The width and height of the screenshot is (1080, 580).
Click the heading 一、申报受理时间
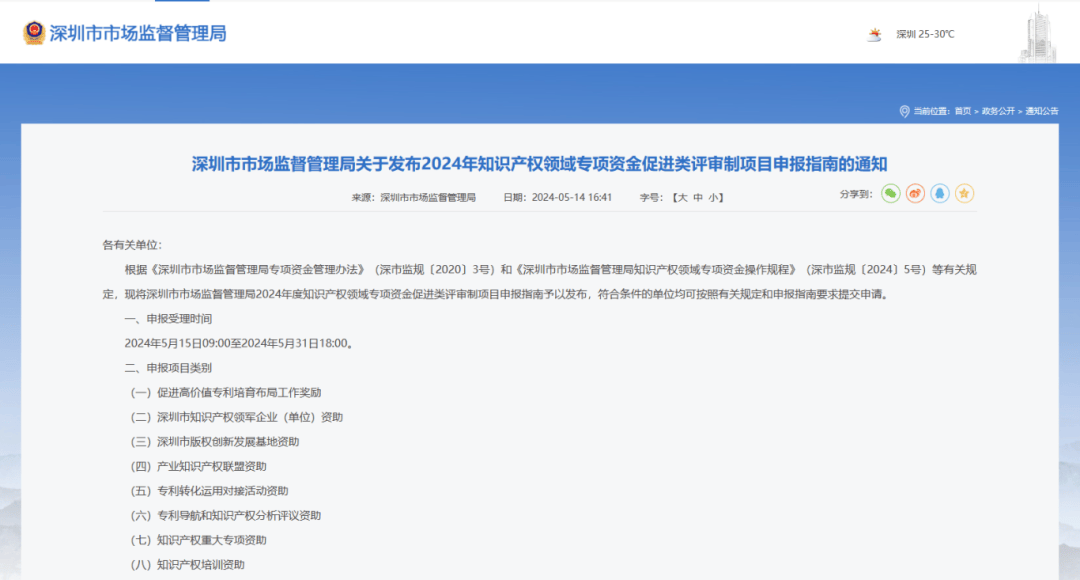(168, 319)
